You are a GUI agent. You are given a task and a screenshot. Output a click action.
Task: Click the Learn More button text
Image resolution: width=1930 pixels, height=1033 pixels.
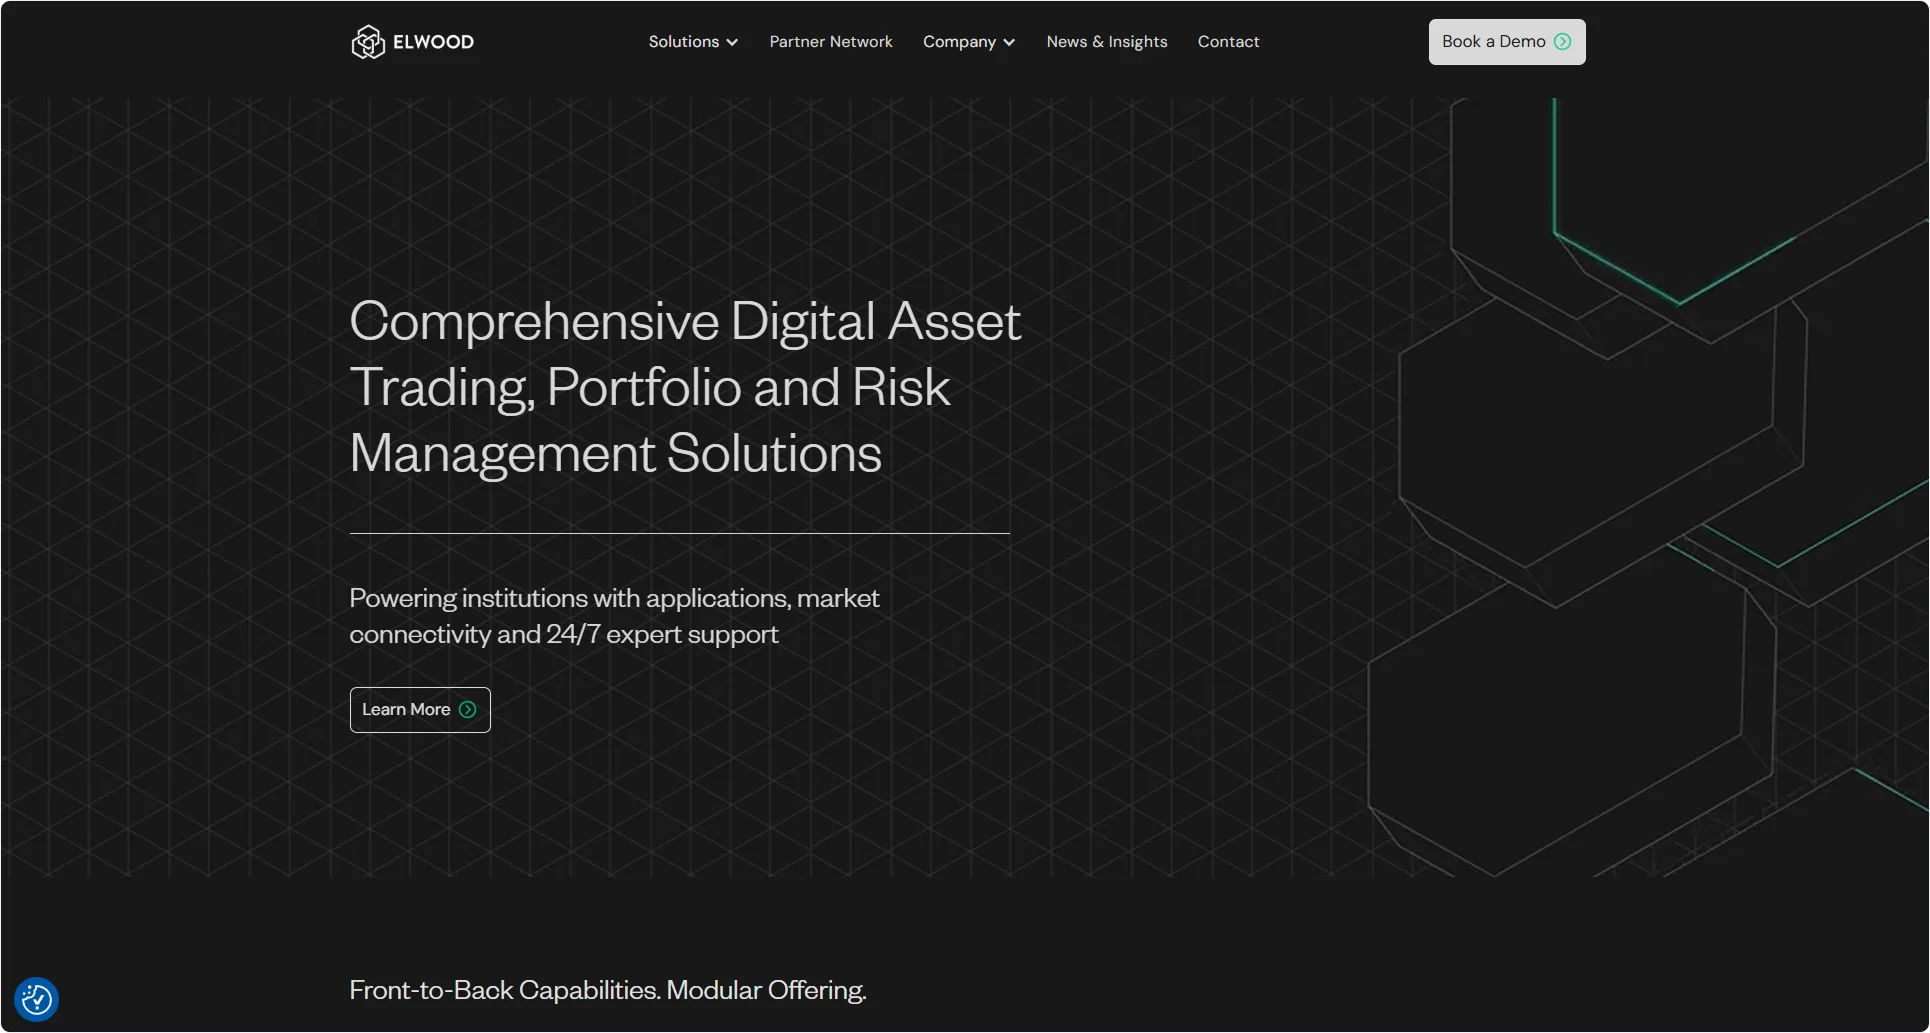pos(405,710)
